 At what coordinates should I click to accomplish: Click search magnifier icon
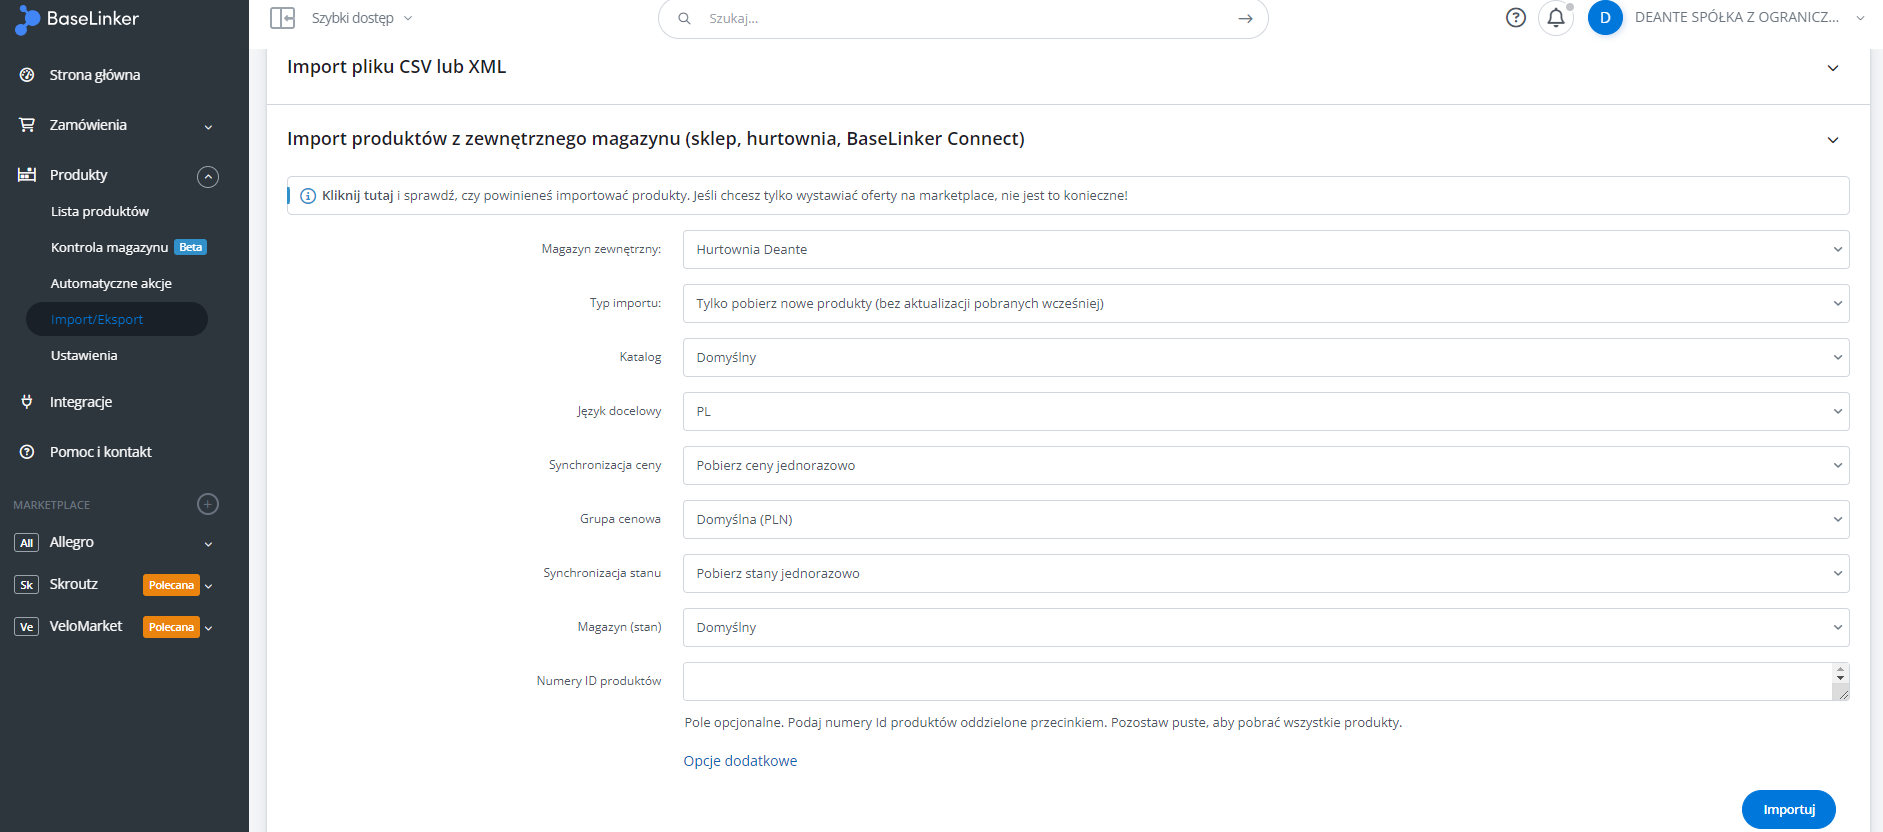(x=685, y=18)
